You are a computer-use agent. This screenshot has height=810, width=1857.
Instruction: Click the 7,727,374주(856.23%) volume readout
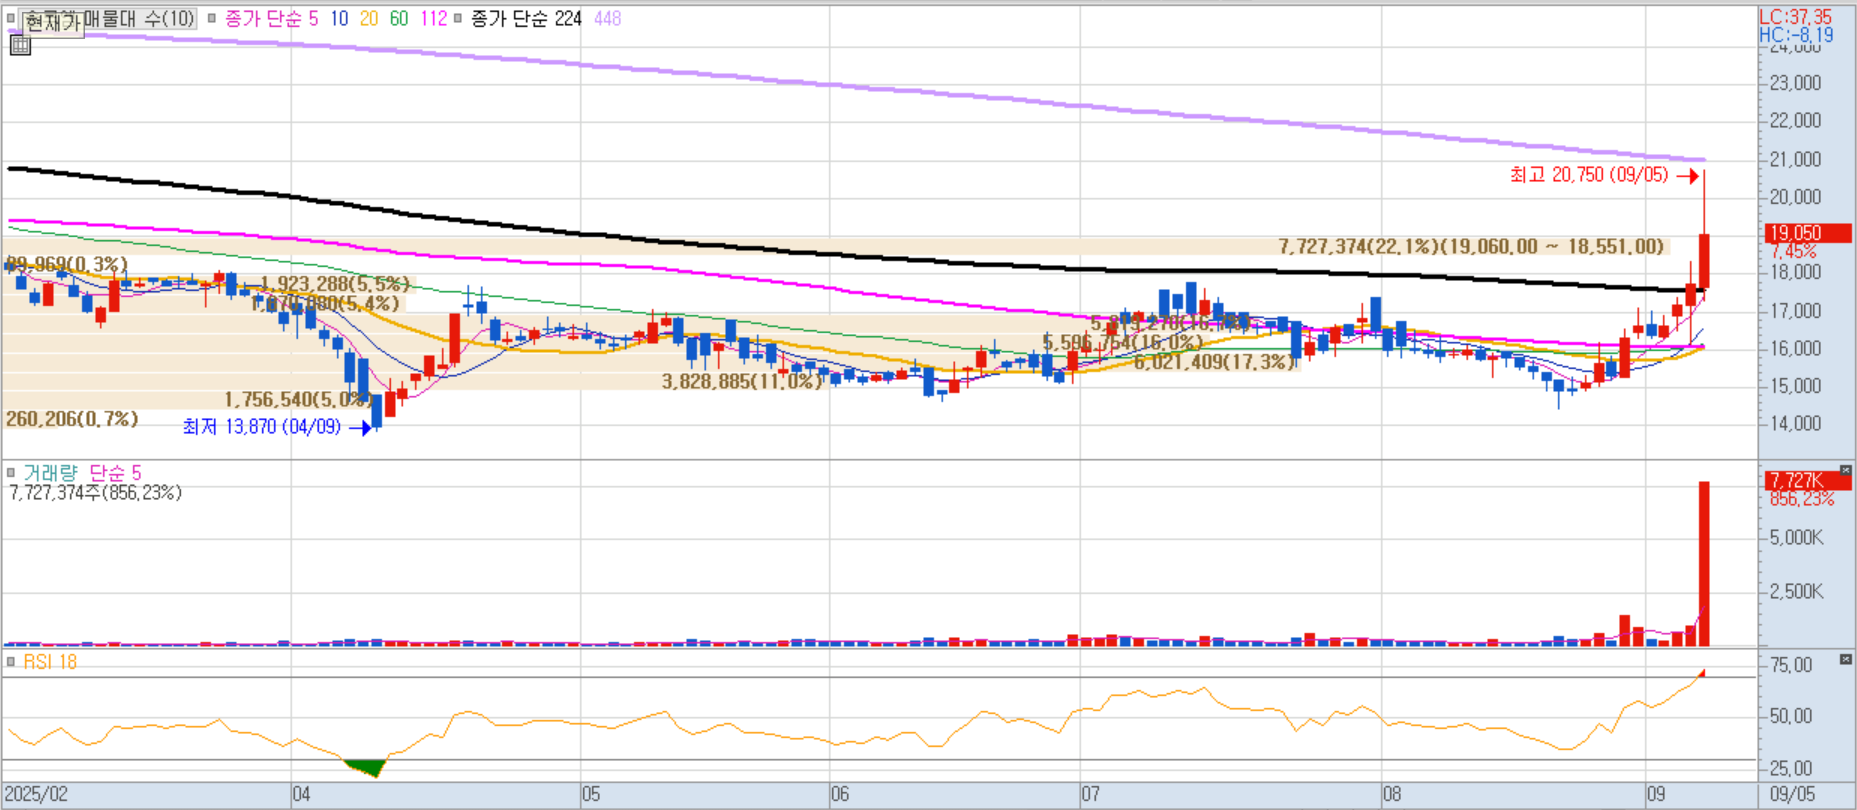95,492
